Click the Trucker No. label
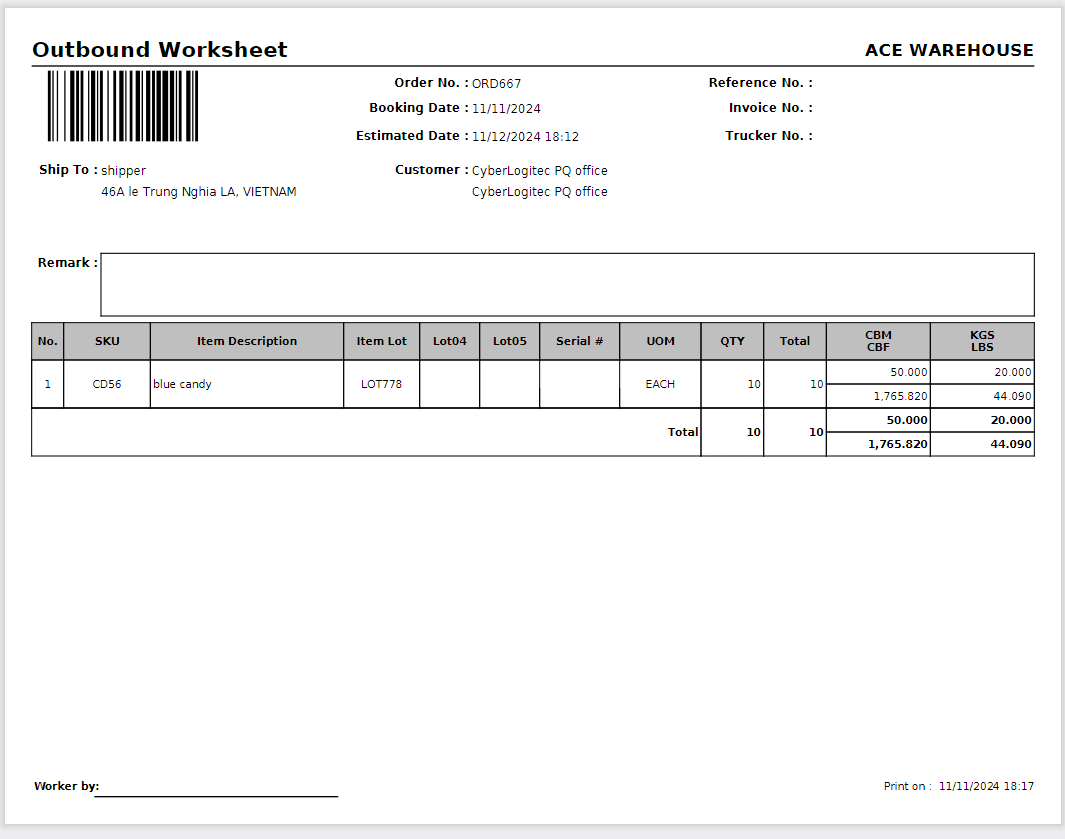Viewport: 1065px width, 839px height. pos(769,136)
